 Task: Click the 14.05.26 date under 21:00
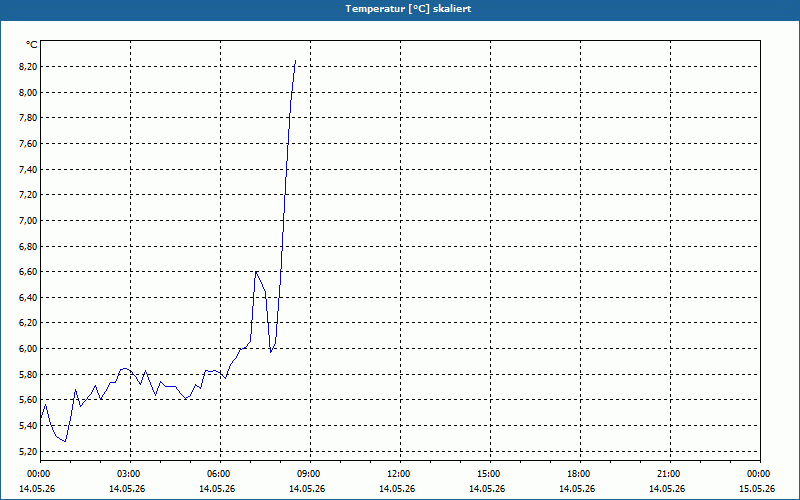[667, 489]
